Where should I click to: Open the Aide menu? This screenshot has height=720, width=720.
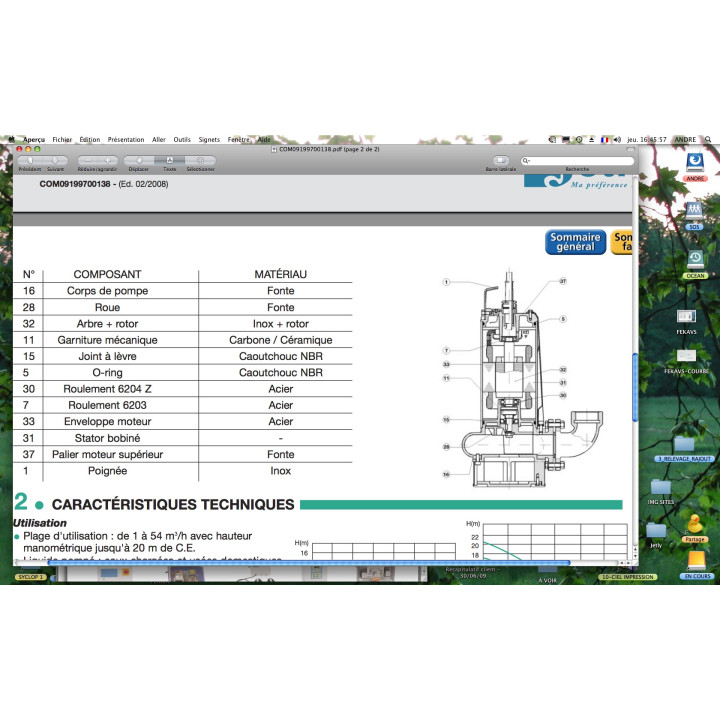(264, 140)
